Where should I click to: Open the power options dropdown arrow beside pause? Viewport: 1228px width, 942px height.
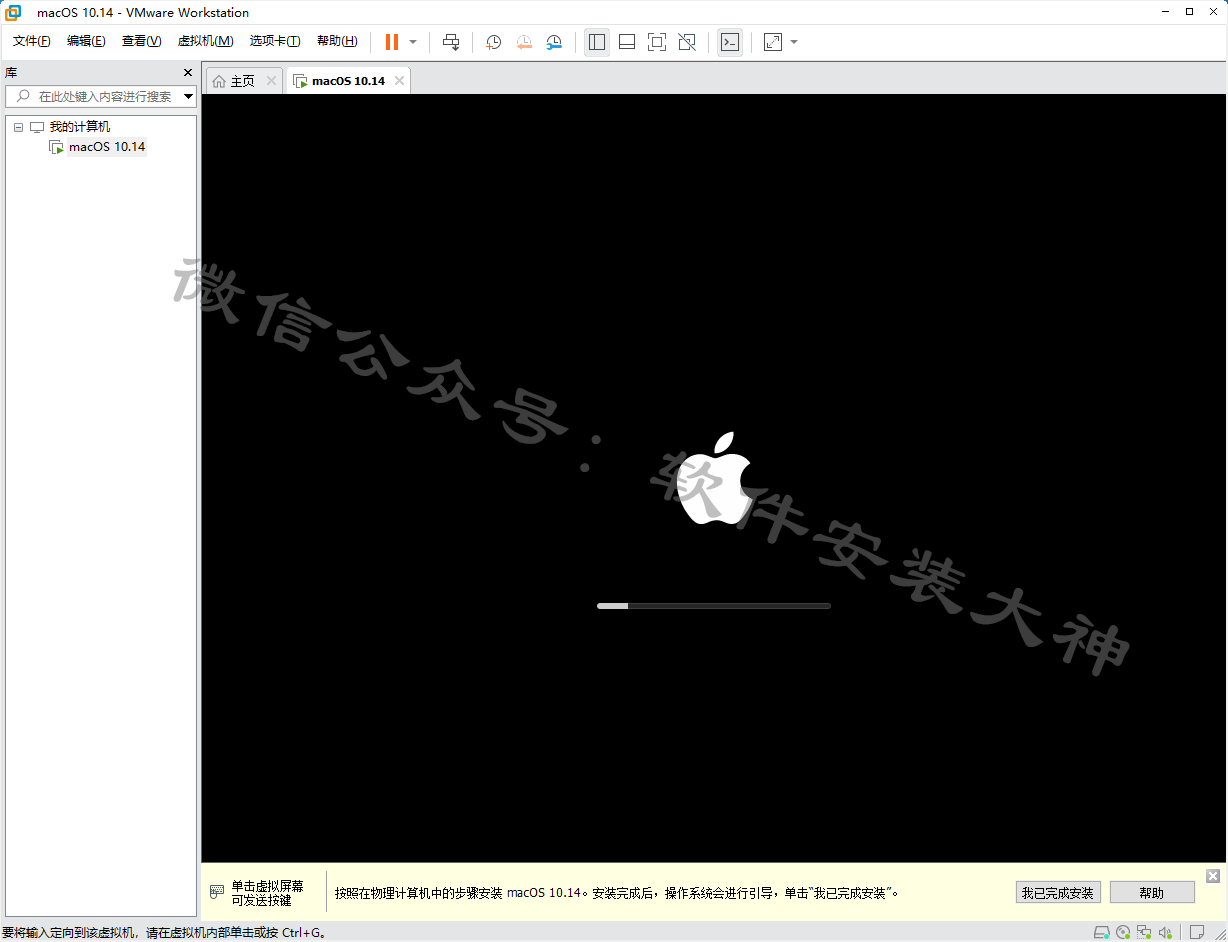[x=413, y=42]
